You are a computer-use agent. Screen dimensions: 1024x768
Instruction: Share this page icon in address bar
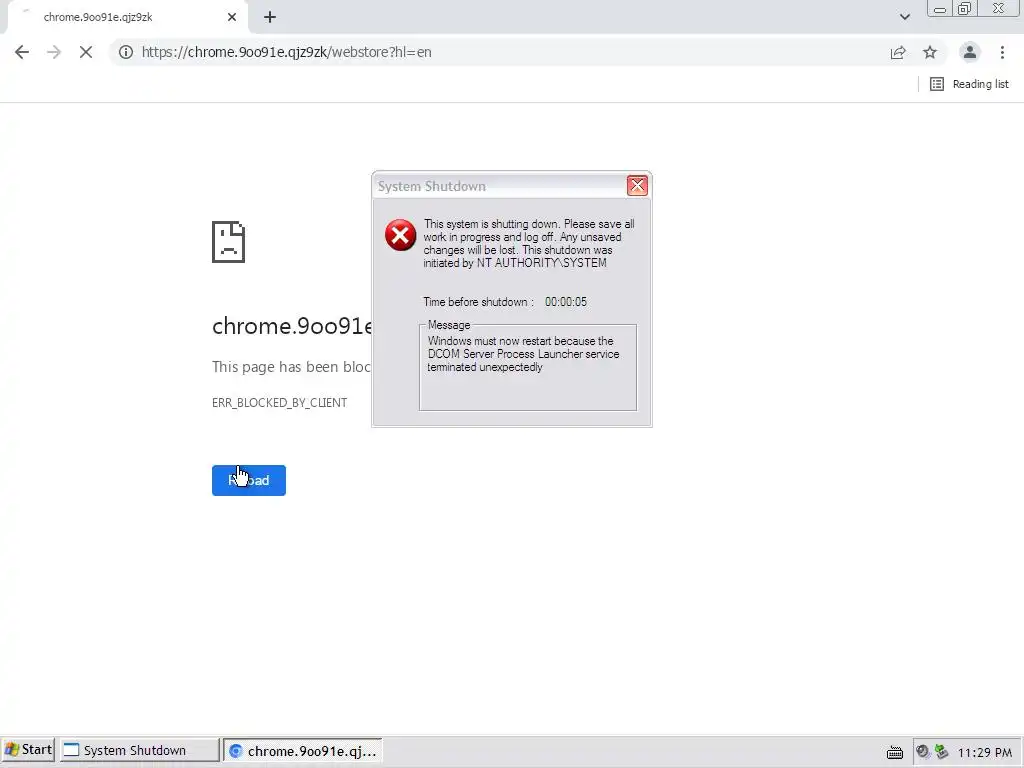[x=898, y=52]
